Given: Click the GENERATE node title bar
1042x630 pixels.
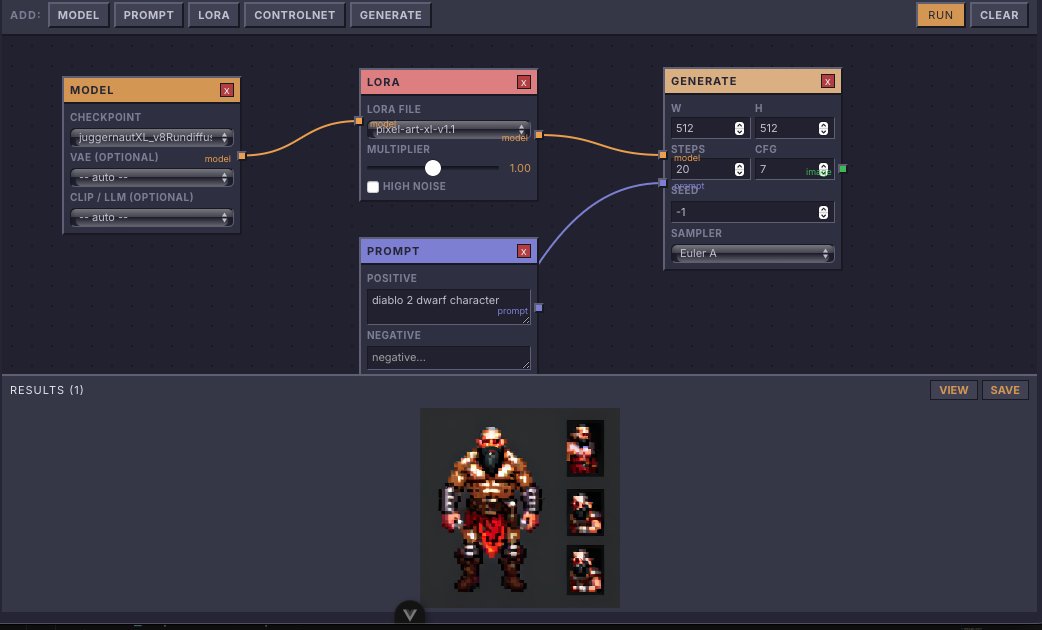Looking at the screenshot, I should 752,81.
